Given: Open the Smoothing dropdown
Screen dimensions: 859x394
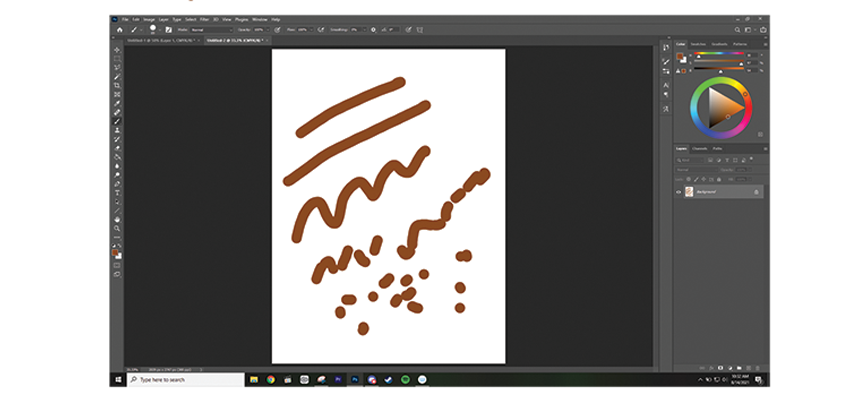Looking at the screenshot, I should point(364,30).
